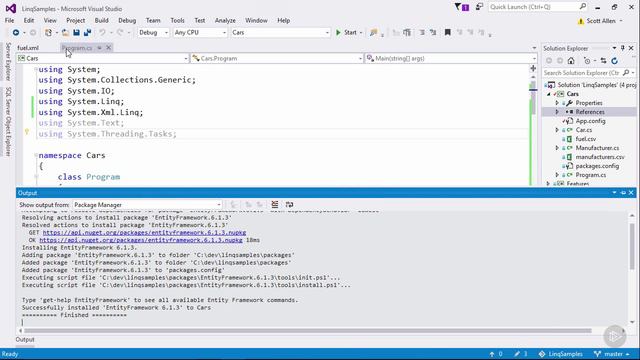Screen dimensions: 640x360
Task: Start debugging with the green Start button
Action: 346,32
